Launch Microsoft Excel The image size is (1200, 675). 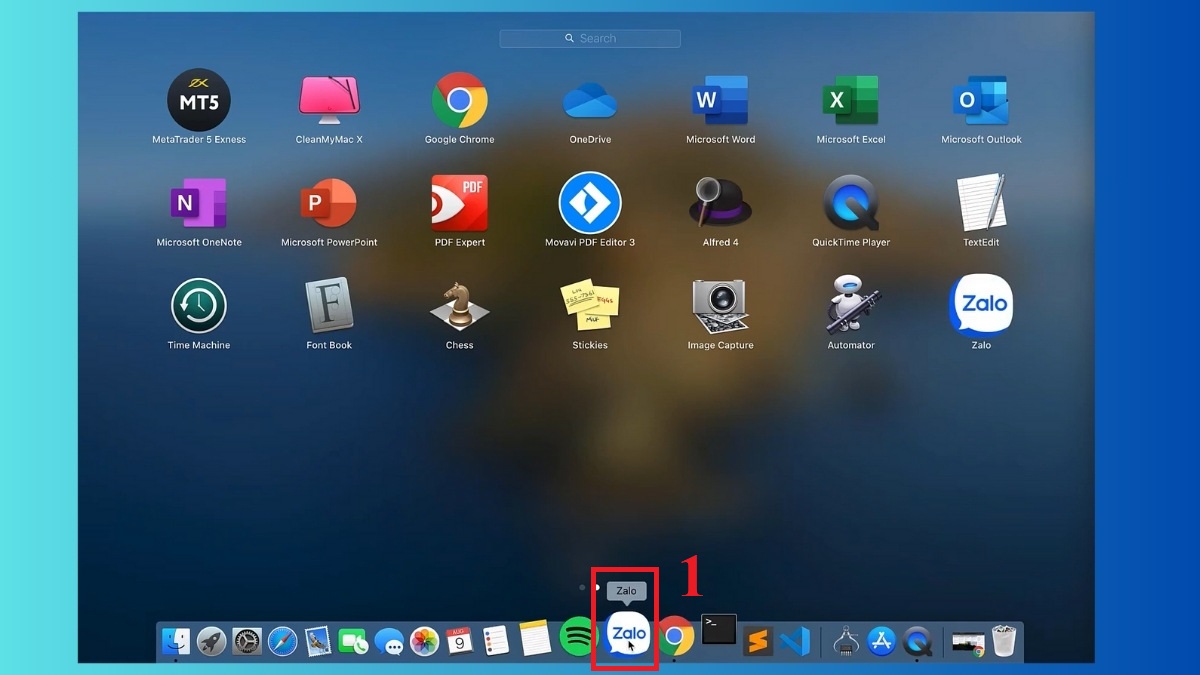[850, 100]
